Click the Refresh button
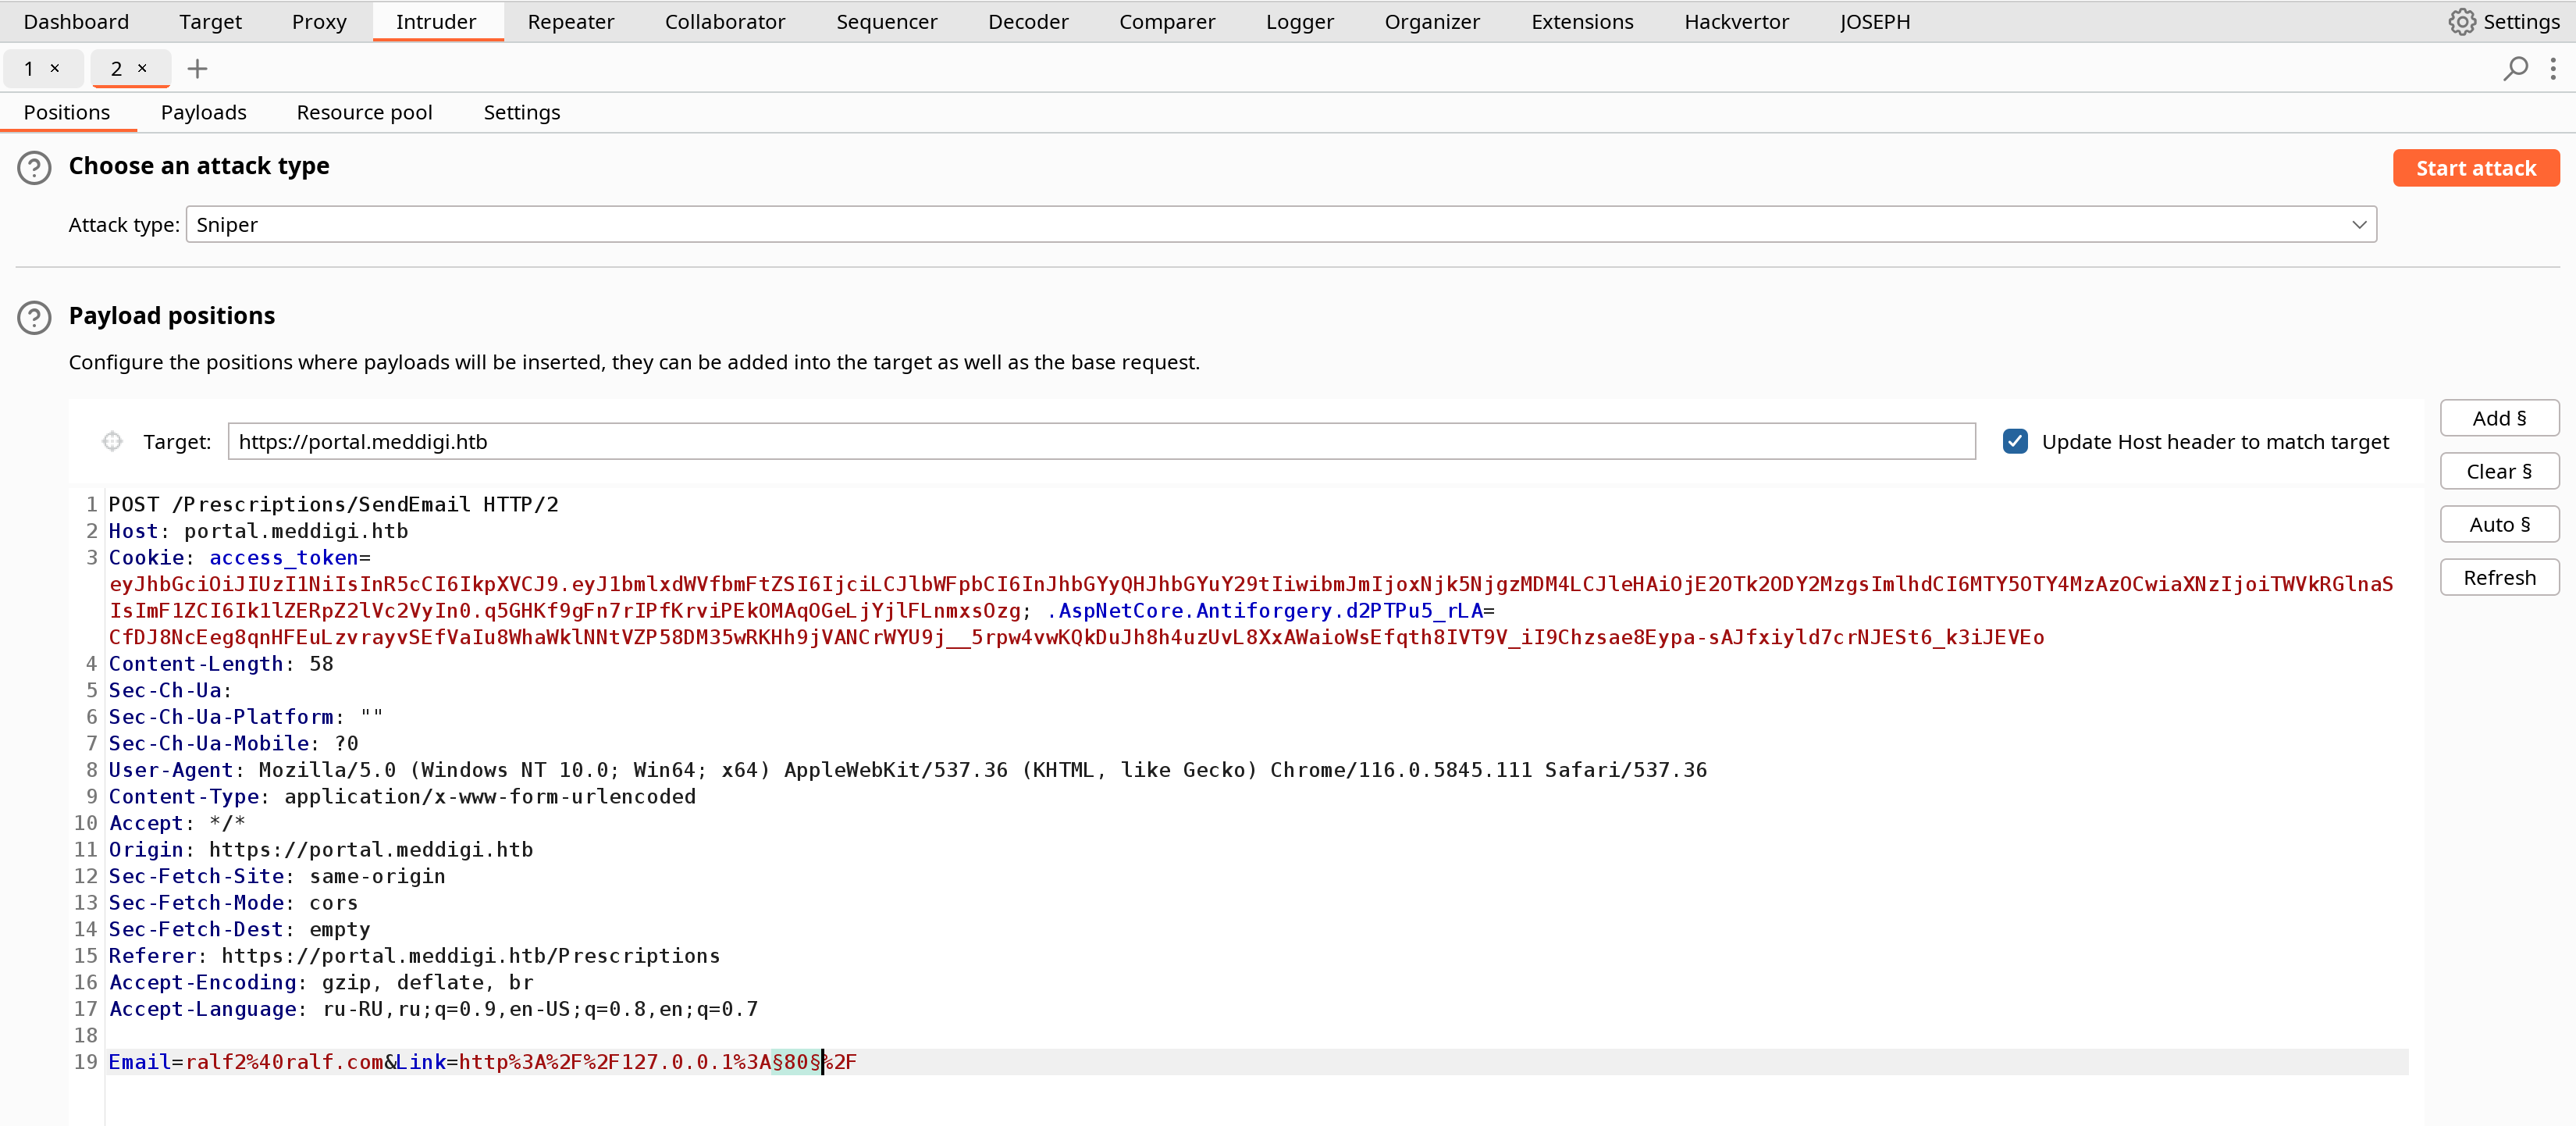 click(2498, 577)
